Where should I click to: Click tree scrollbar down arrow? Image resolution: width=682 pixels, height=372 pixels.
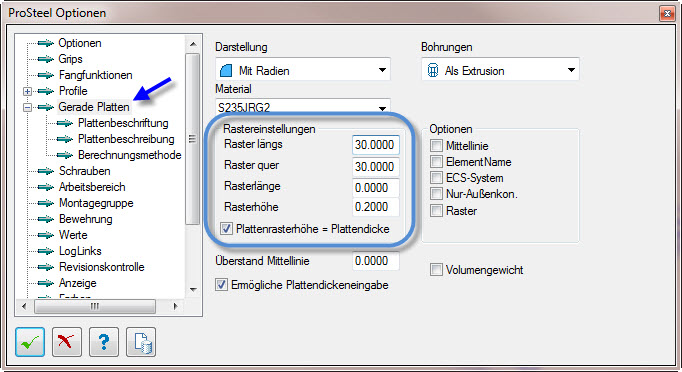[193, 290]
